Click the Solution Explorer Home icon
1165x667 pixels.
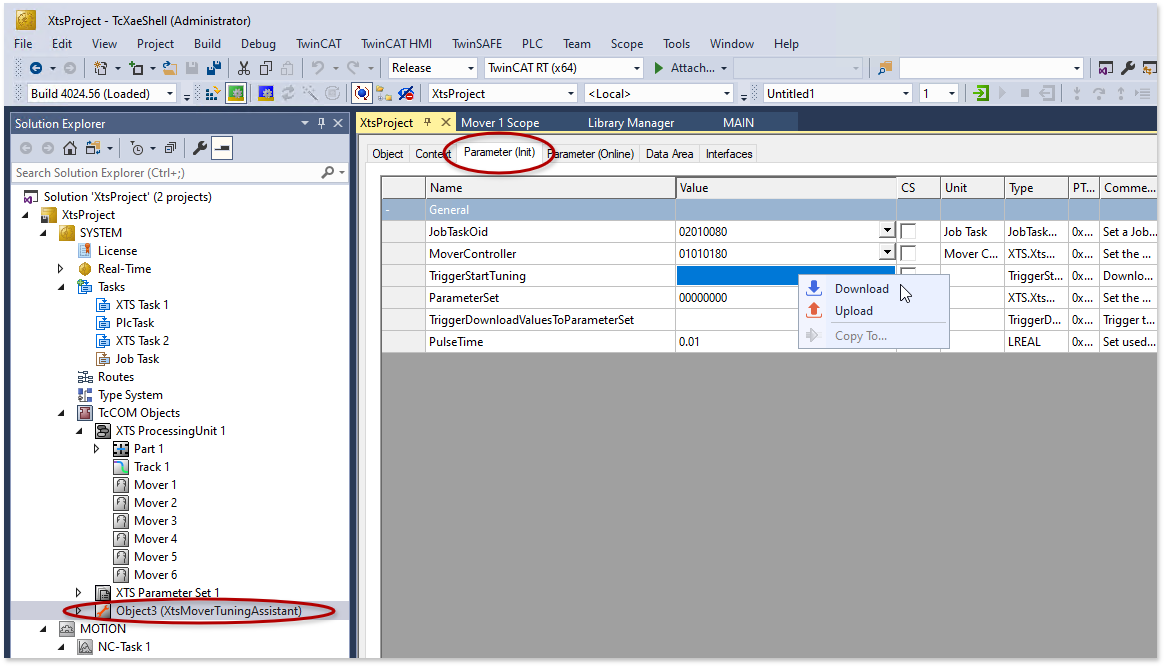click(x=70, y=149)
